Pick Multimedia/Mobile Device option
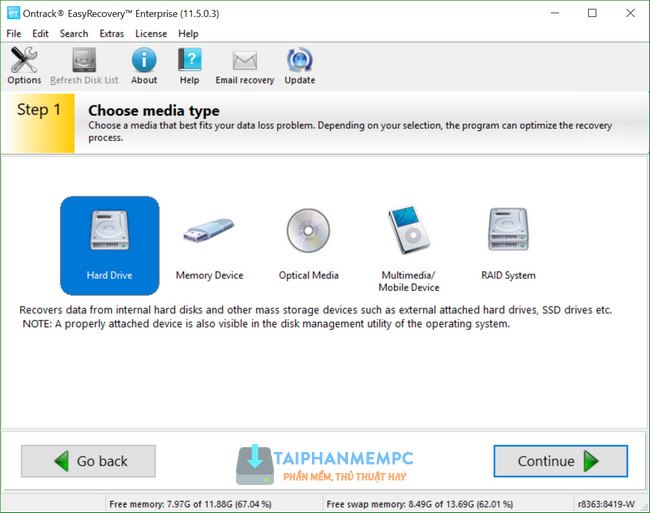The image size is (650, 513). 409,249
